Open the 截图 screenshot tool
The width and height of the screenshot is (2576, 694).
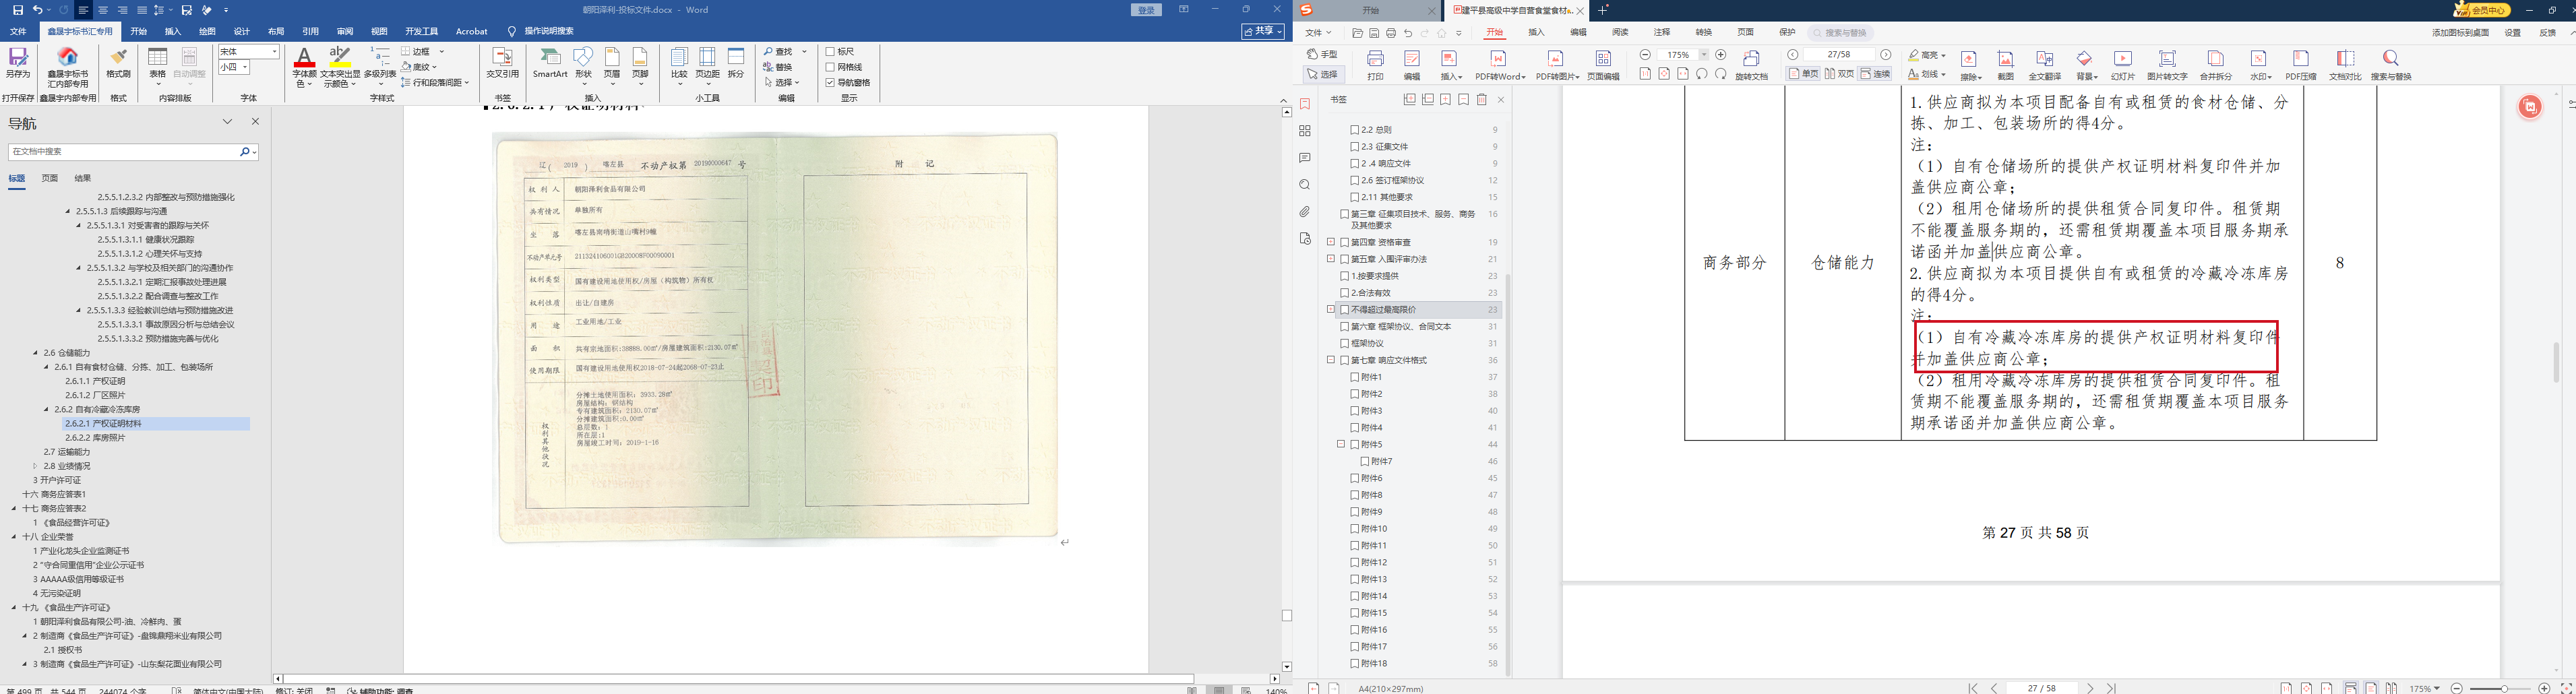coord(2005,63)
